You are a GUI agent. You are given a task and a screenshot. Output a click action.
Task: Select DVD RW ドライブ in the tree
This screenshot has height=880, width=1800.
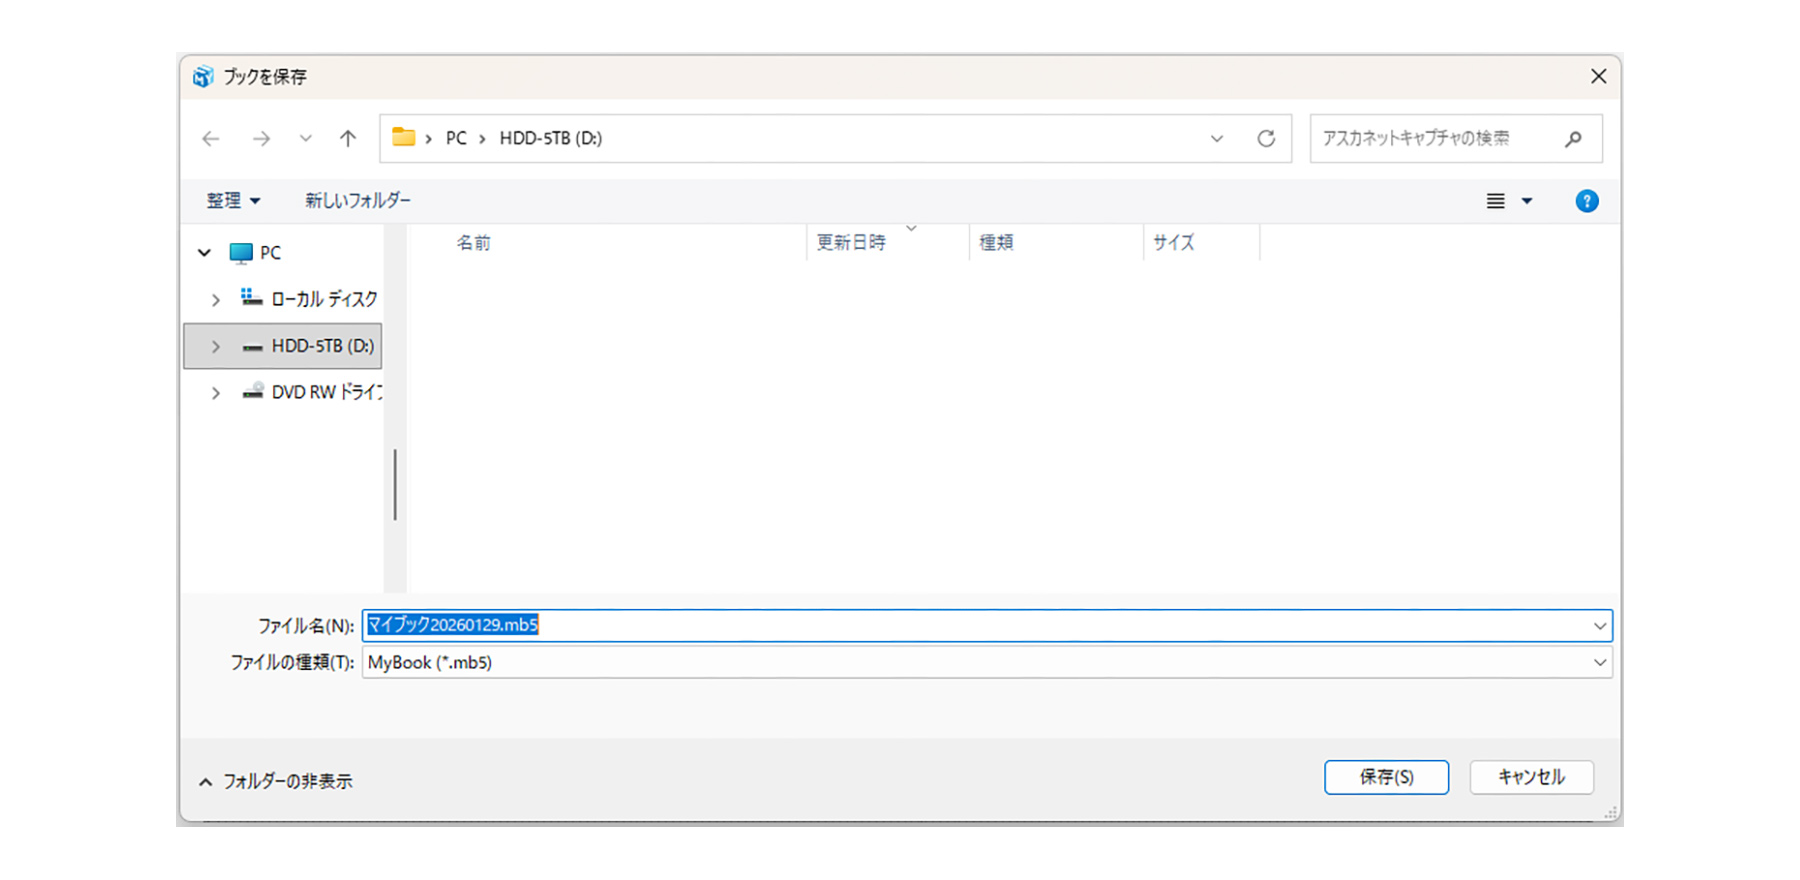312,392
